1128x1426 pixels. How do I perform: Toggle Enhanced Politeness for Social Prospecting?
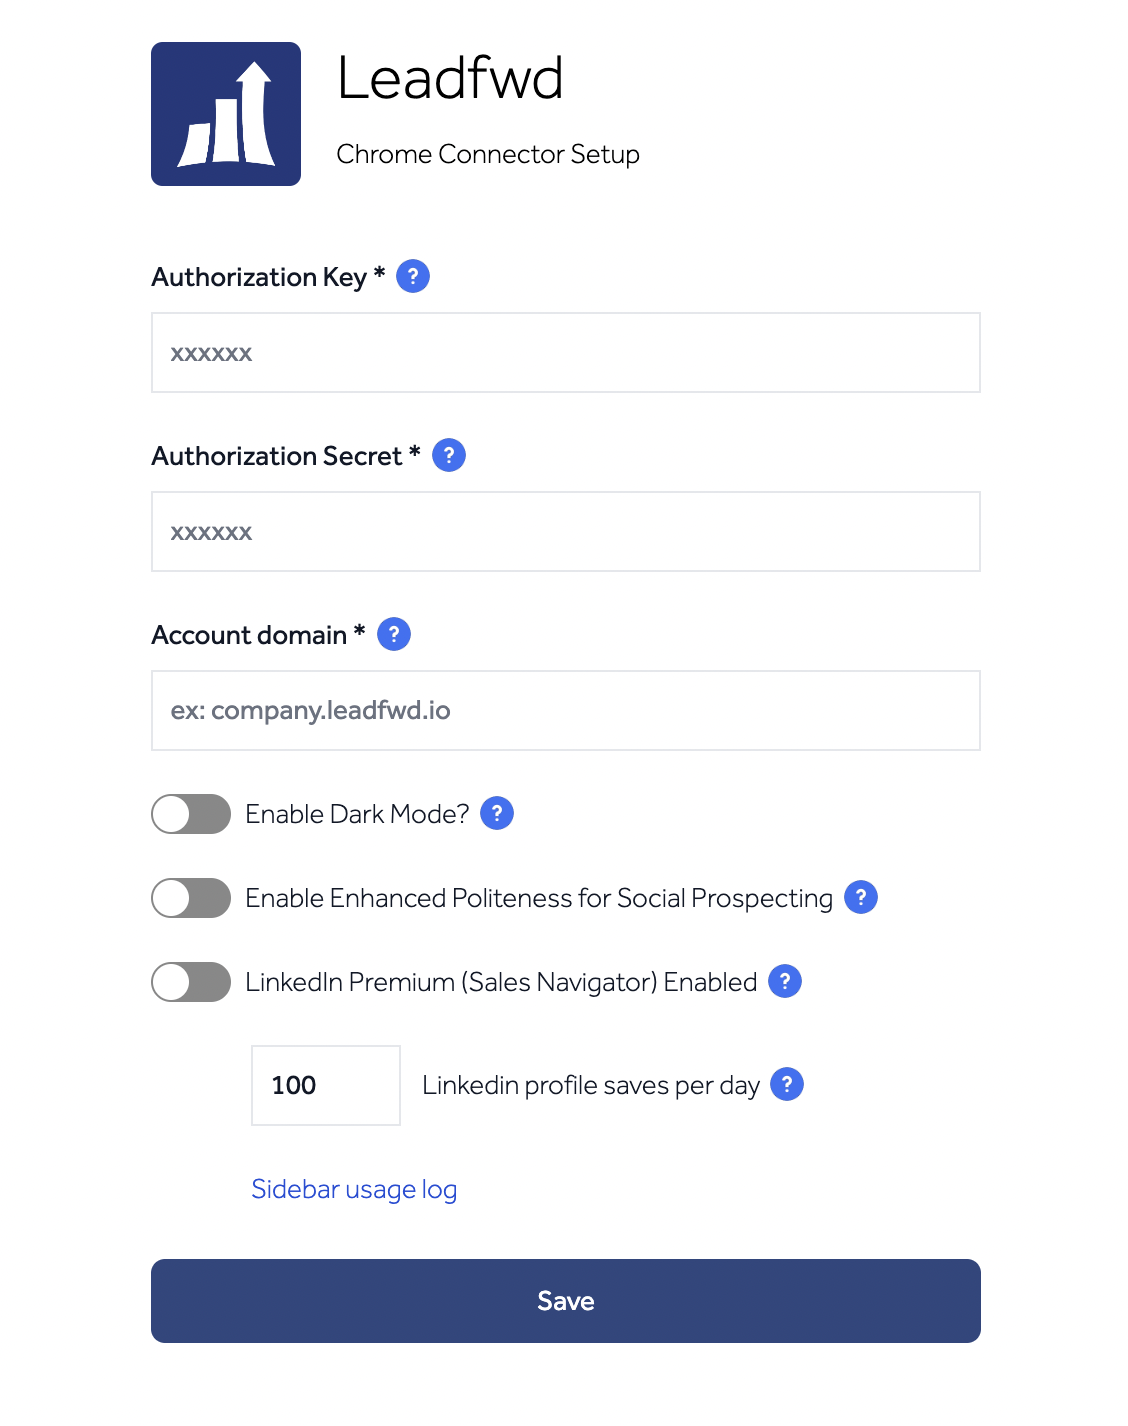coord(191,898)
